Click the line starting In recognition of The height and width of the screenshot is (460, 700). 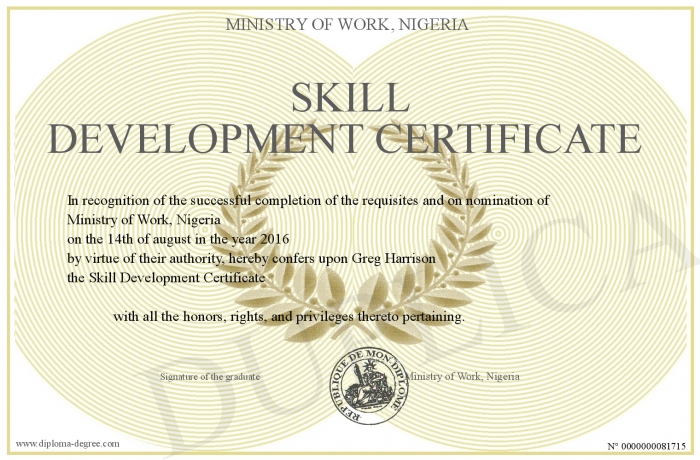coord(309,201)
